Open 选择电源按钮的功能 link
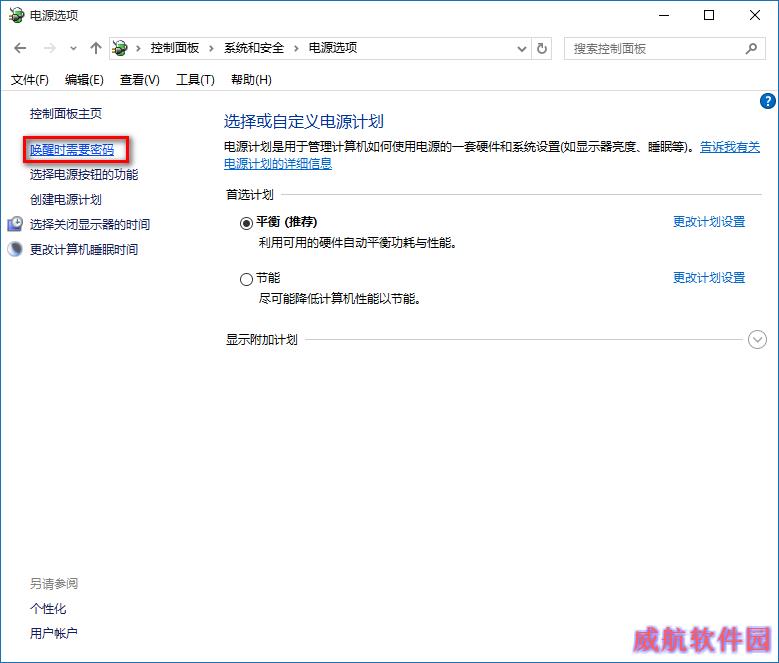The width and height of the screenshot is (779, 663). tap(84, 174)
